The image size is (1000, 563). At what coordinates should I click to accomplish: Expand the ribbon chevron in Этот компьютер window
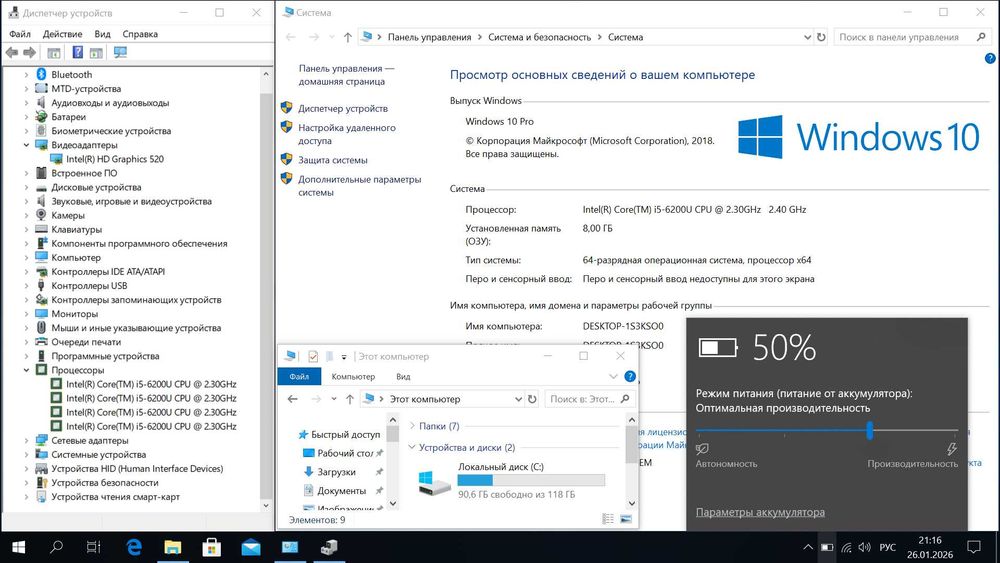(x=613, y=376)
